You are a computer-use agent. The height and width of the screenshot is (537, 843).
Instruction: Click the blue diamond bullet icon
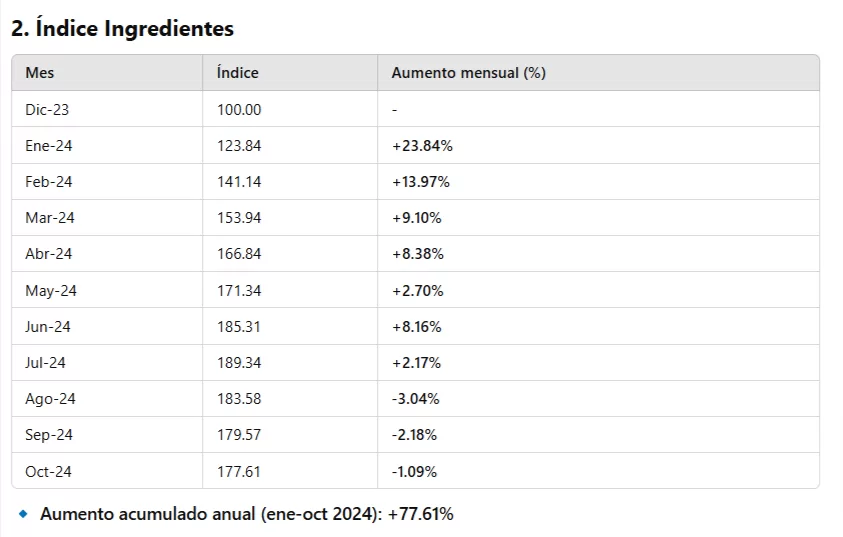[24, 514]
